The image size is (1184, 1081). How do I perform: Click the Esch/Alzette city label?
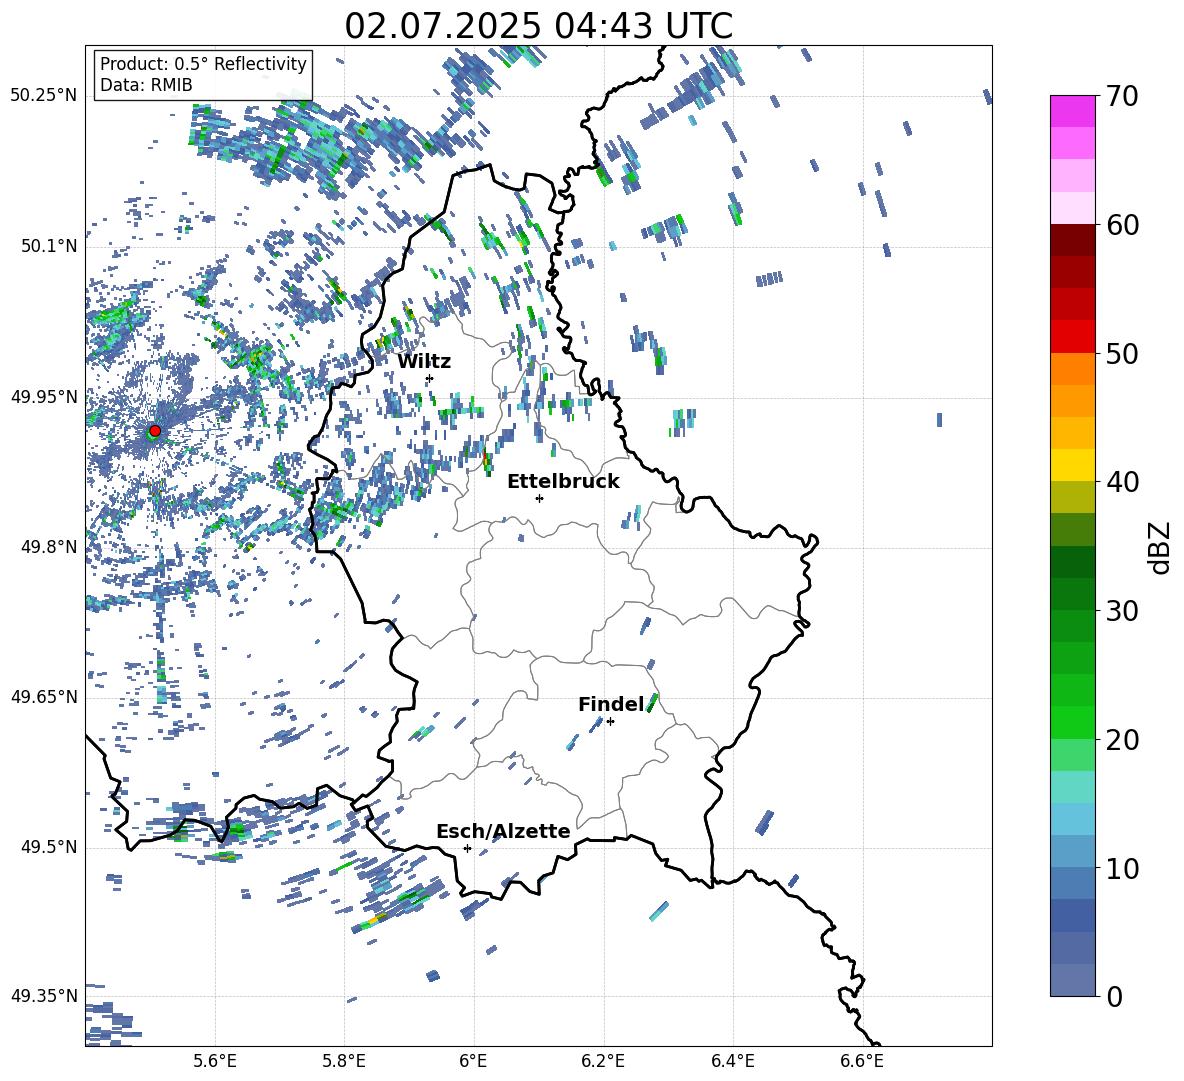tap(503, 831)
